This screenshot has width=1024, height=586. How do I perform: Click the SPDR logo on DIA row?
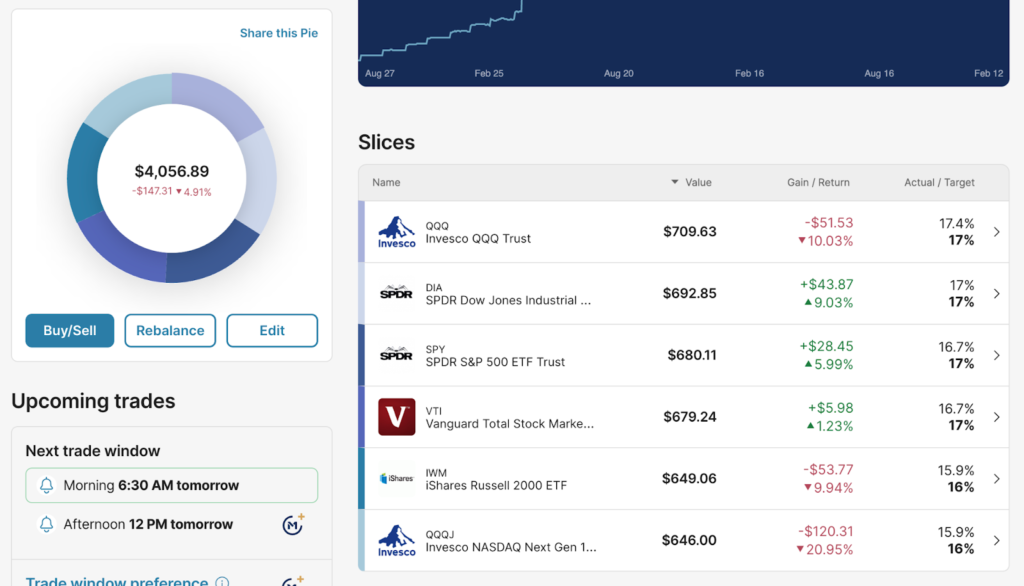pyautogui.click(x=397, y=293)
